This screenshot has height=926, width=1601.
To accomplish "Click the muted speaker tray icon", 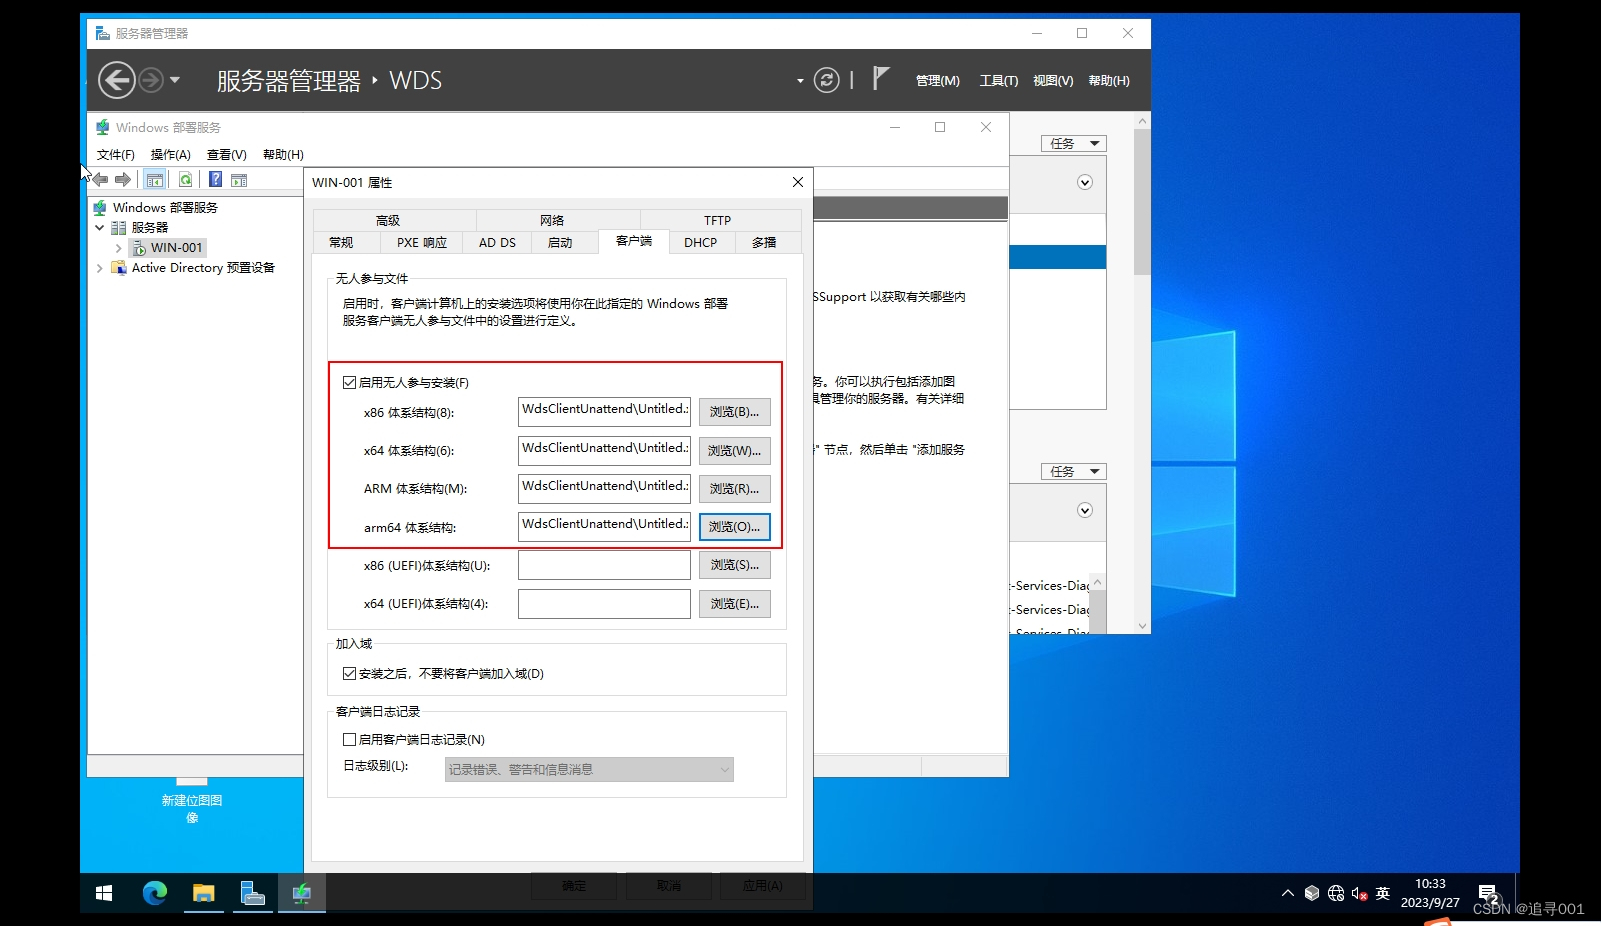I will [x=1359, y=893].
